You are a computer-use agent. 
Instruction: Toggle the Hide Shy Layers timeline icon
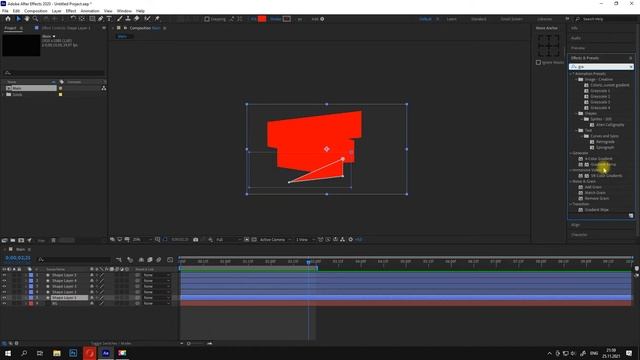pos(141,260)
